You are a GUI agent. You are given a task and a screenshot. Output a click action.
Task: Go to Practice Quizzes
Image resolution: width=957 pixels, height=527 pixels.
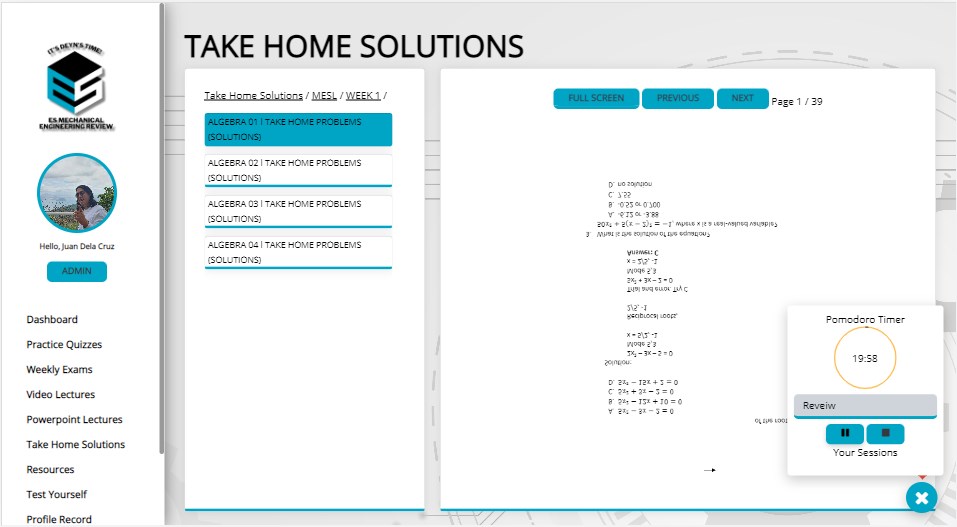point(64,344)
